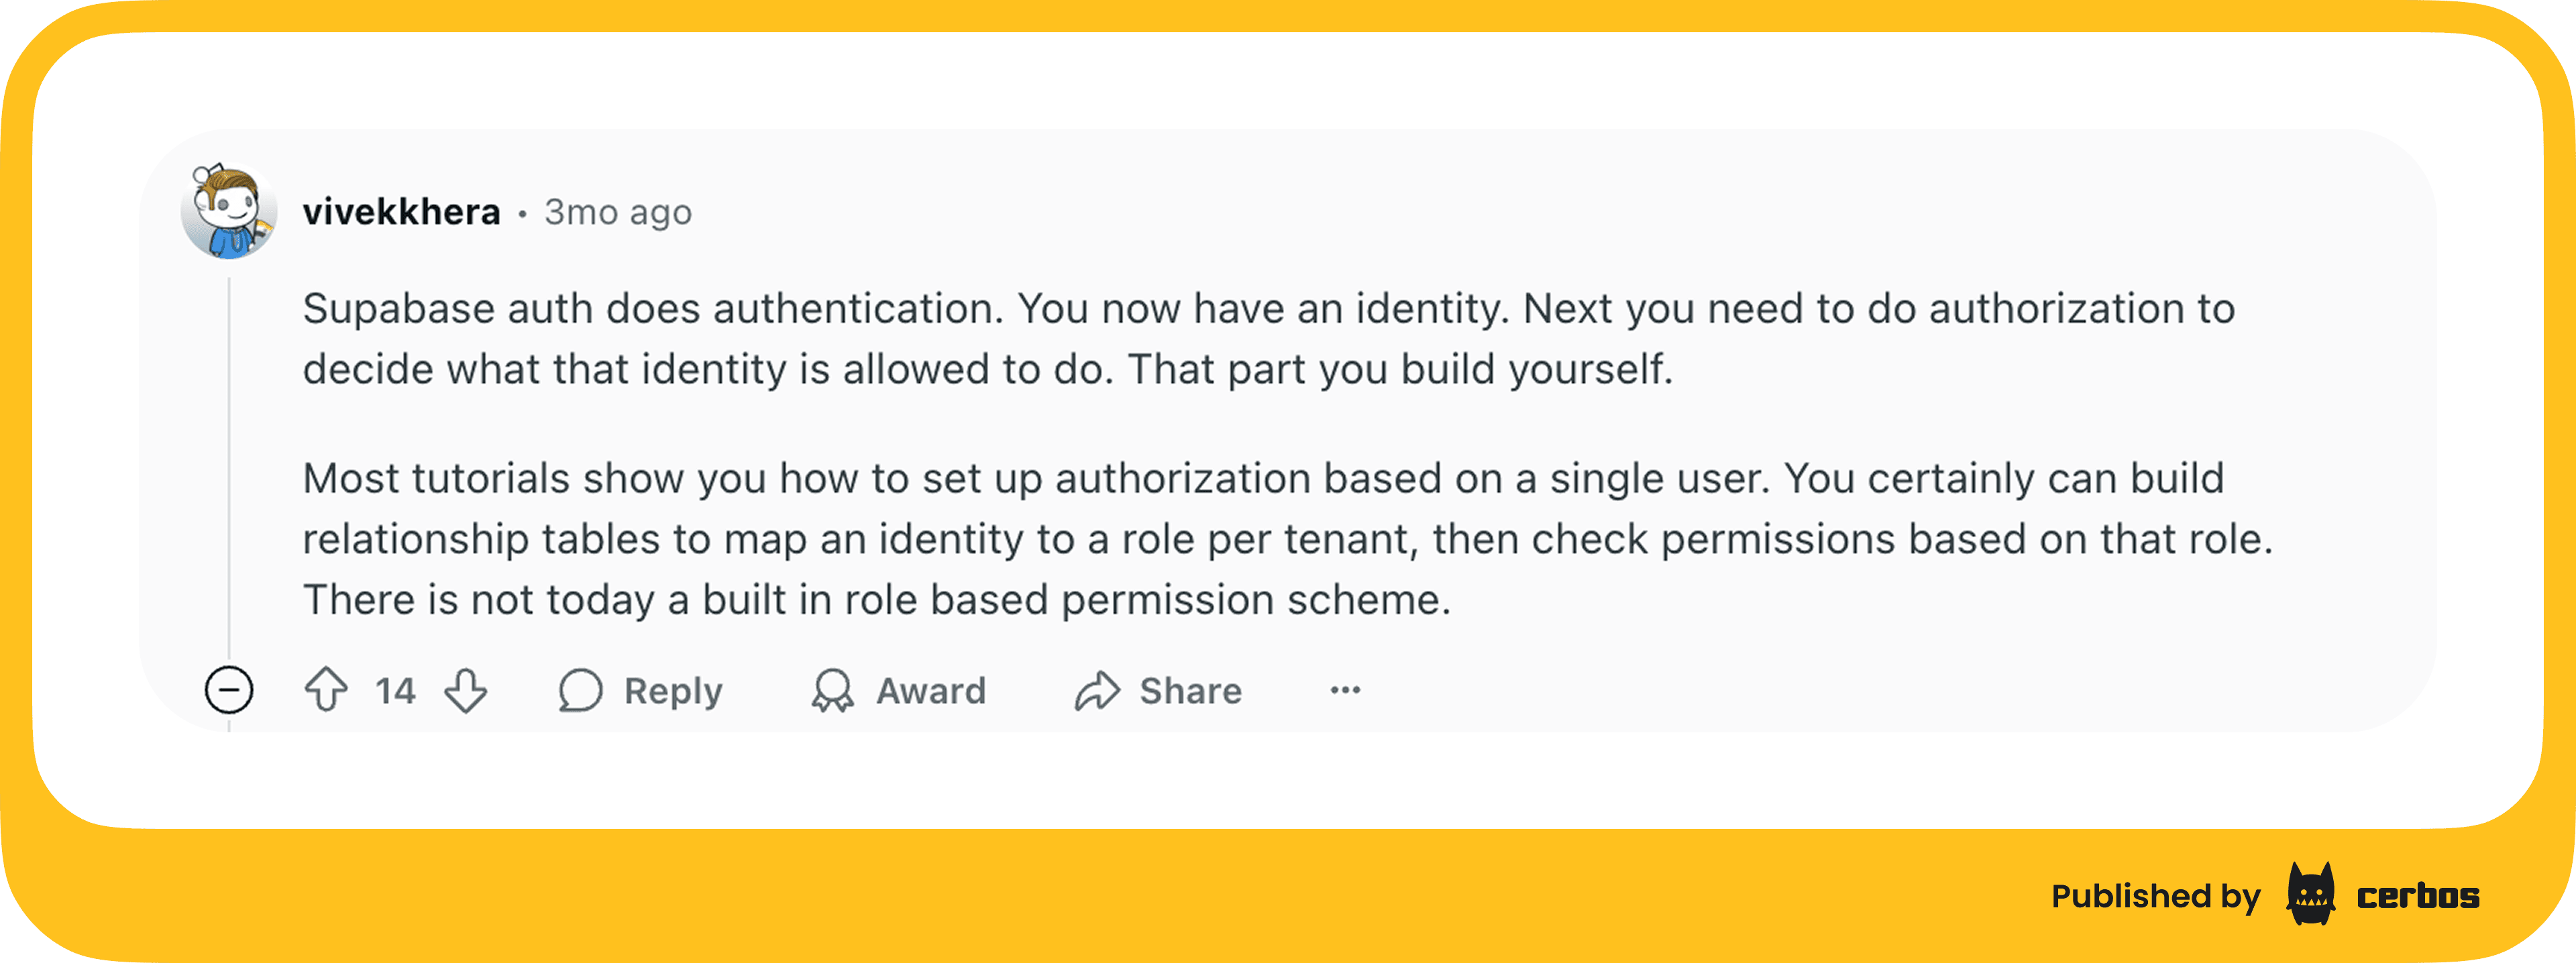Click the cerbos wordmark
This screenshot has height=963, width=2576.
2418,896
